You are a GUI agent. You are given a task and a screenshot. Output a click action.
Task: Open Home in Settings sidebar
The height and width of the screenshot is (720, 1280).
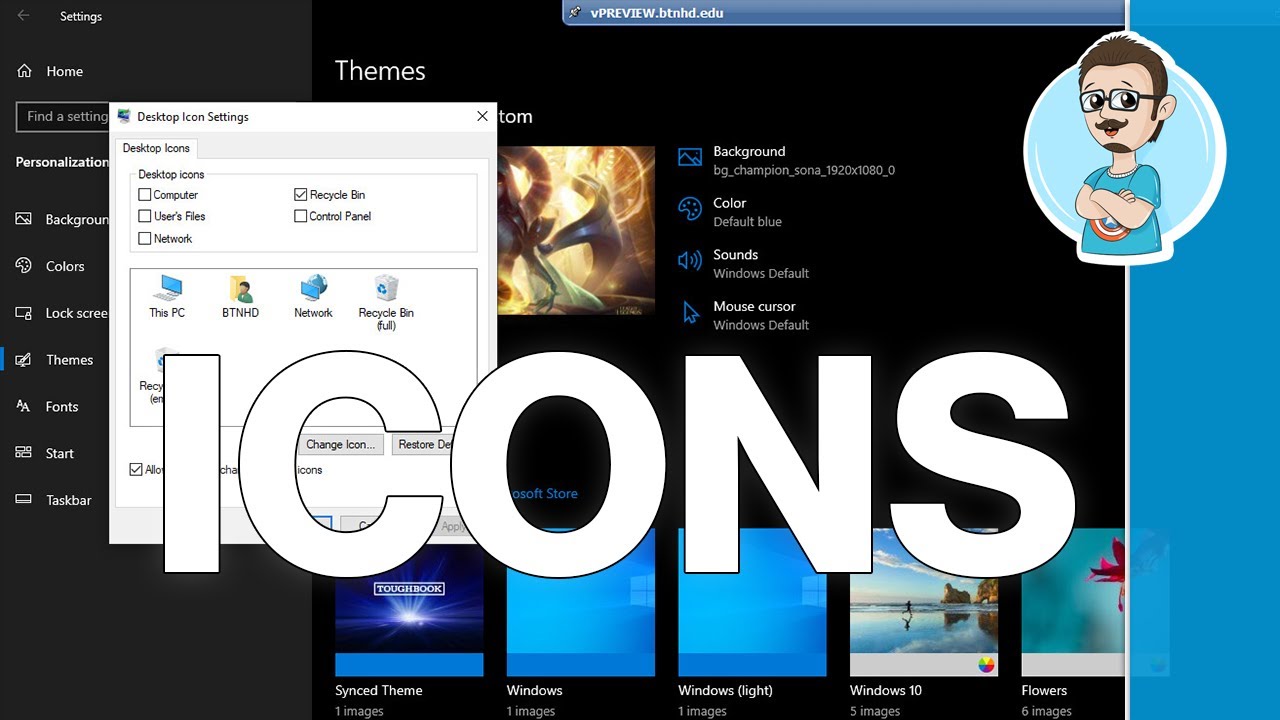pyautogui.click(x=50, y=71)
